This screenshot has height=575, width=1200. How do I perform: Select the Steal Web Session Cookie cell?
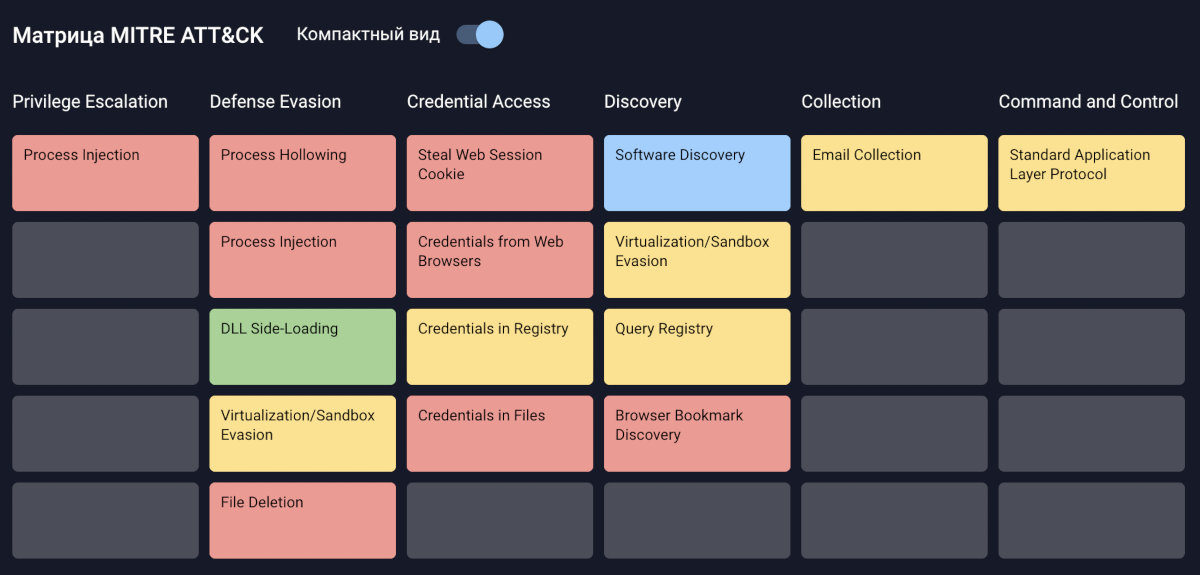click(499, 173)
